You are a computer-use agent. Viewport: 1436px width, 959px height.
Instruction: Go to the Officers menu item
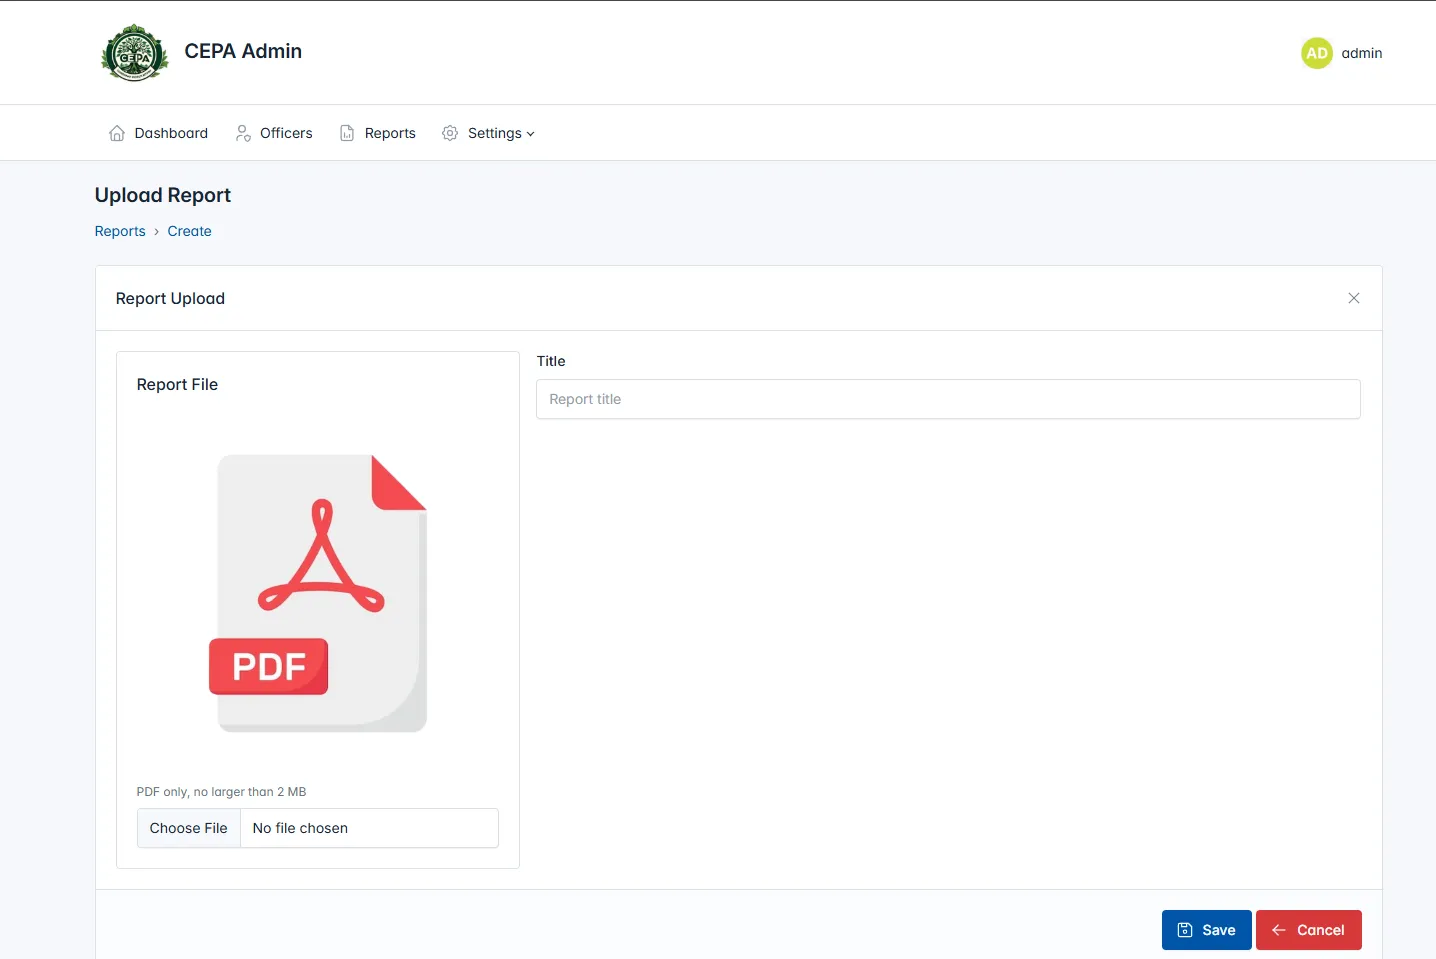pos(286,133)
